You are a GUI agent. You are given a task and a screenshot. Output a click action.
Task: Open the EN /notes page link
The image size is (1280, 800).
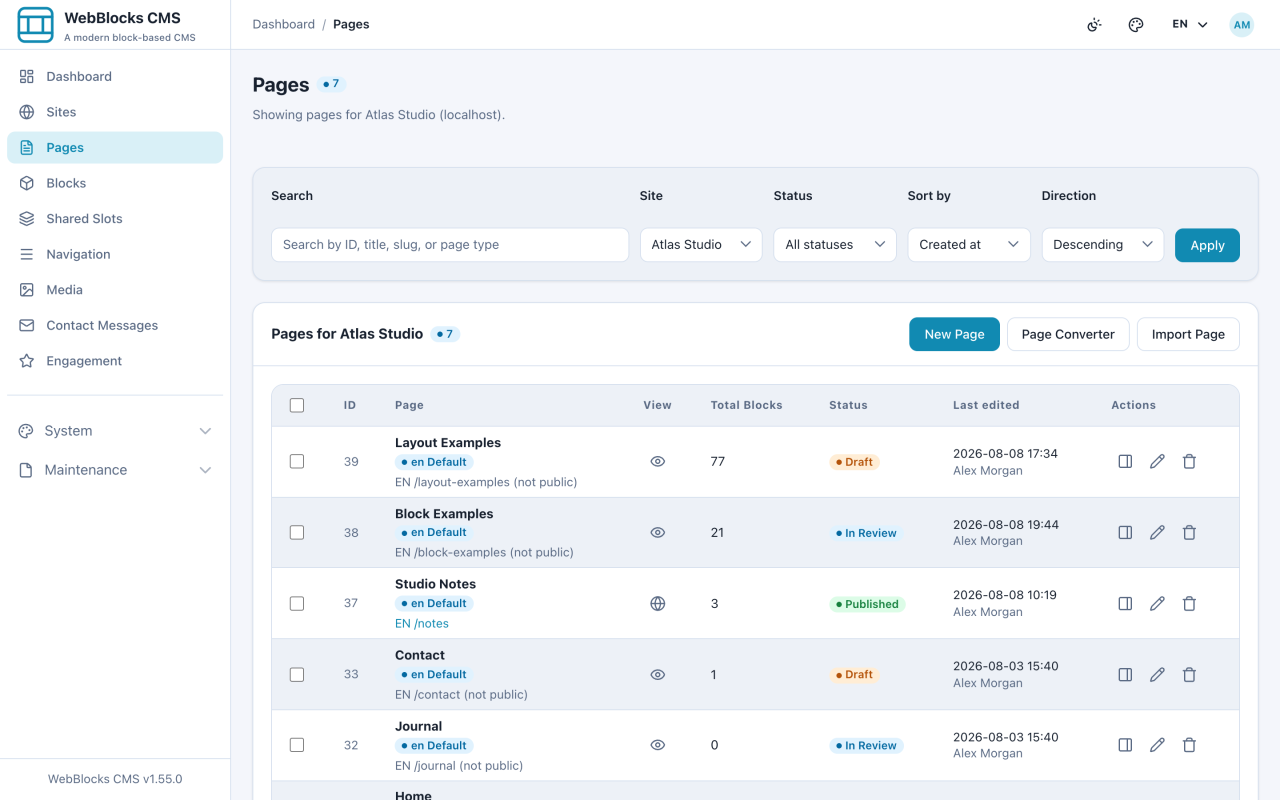(x=422, y=624)
